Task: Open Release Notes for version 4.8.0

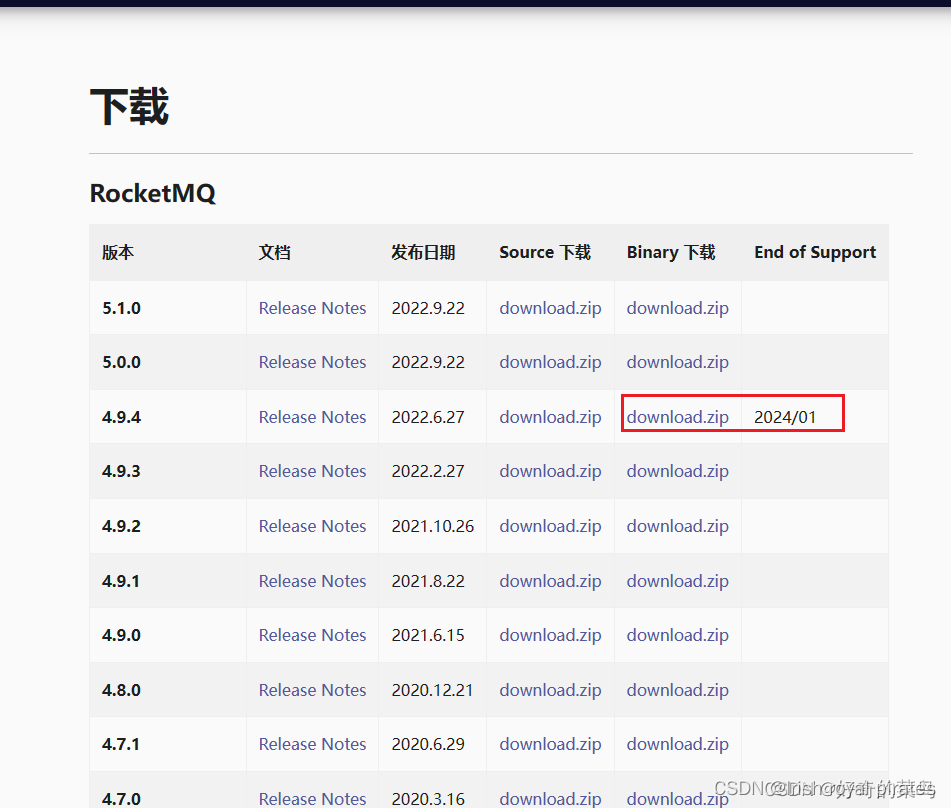Action: click(312, 690)
